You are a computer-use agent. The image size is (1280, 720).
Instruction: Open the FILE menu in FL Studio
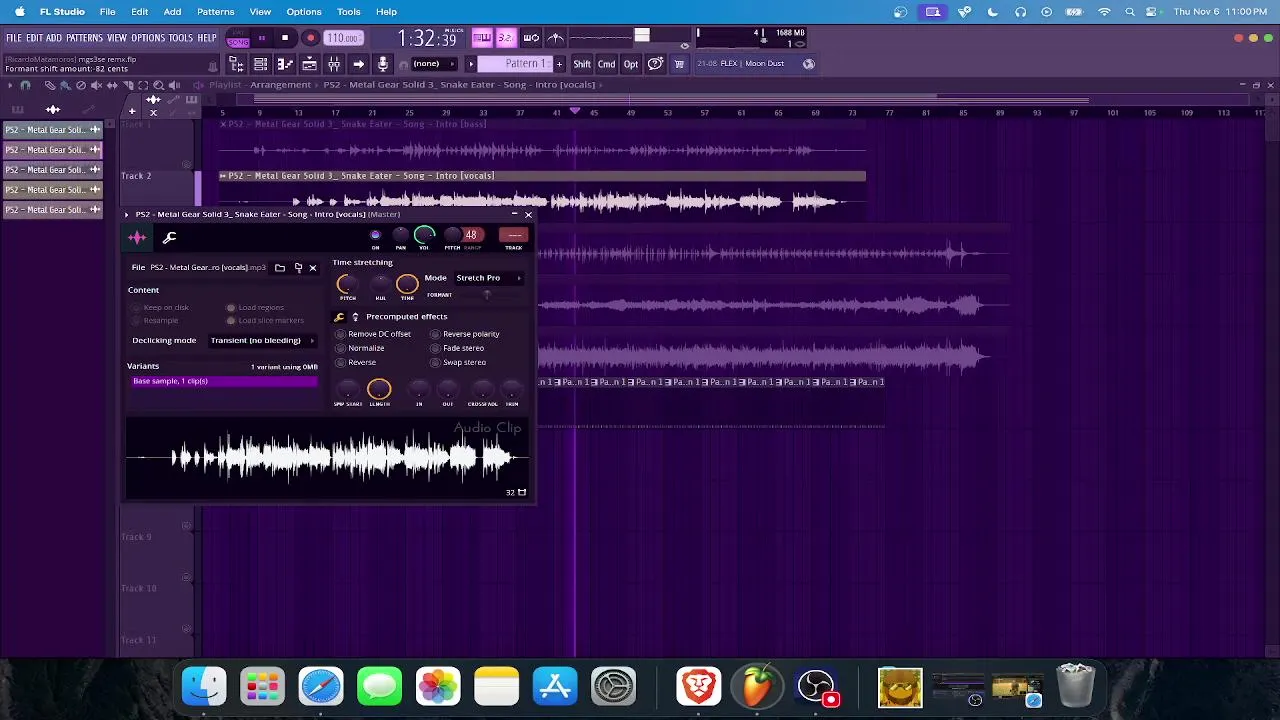(x=14, y=38)
